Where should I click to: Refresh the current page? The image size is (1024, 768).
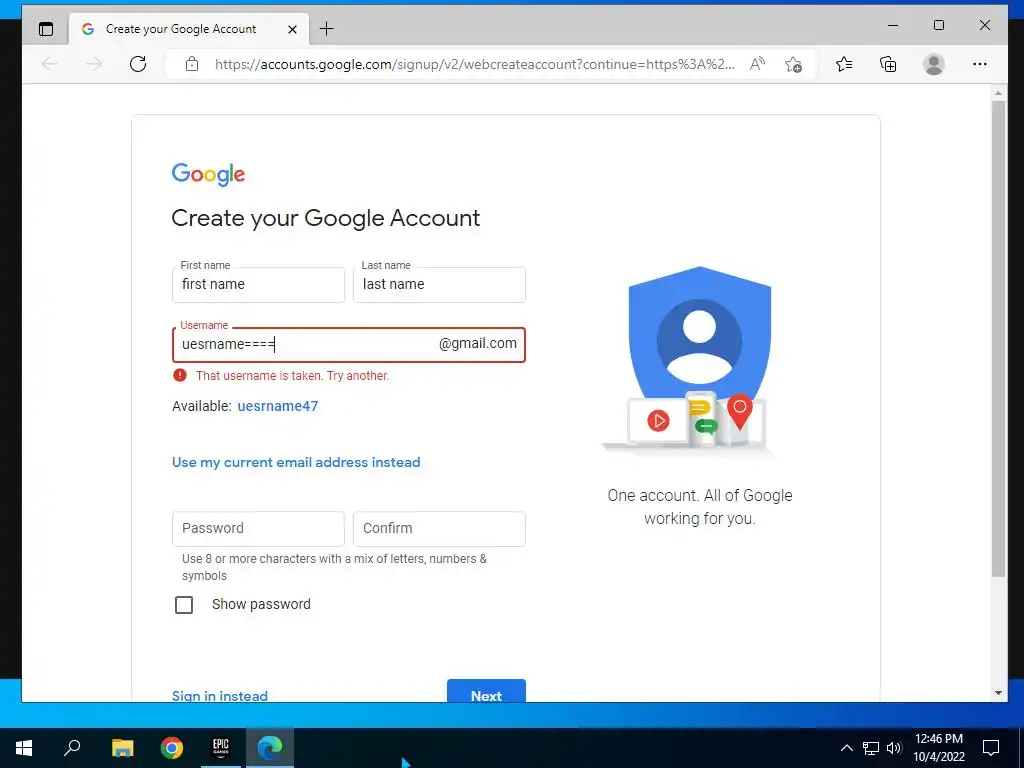click(138, 64)
